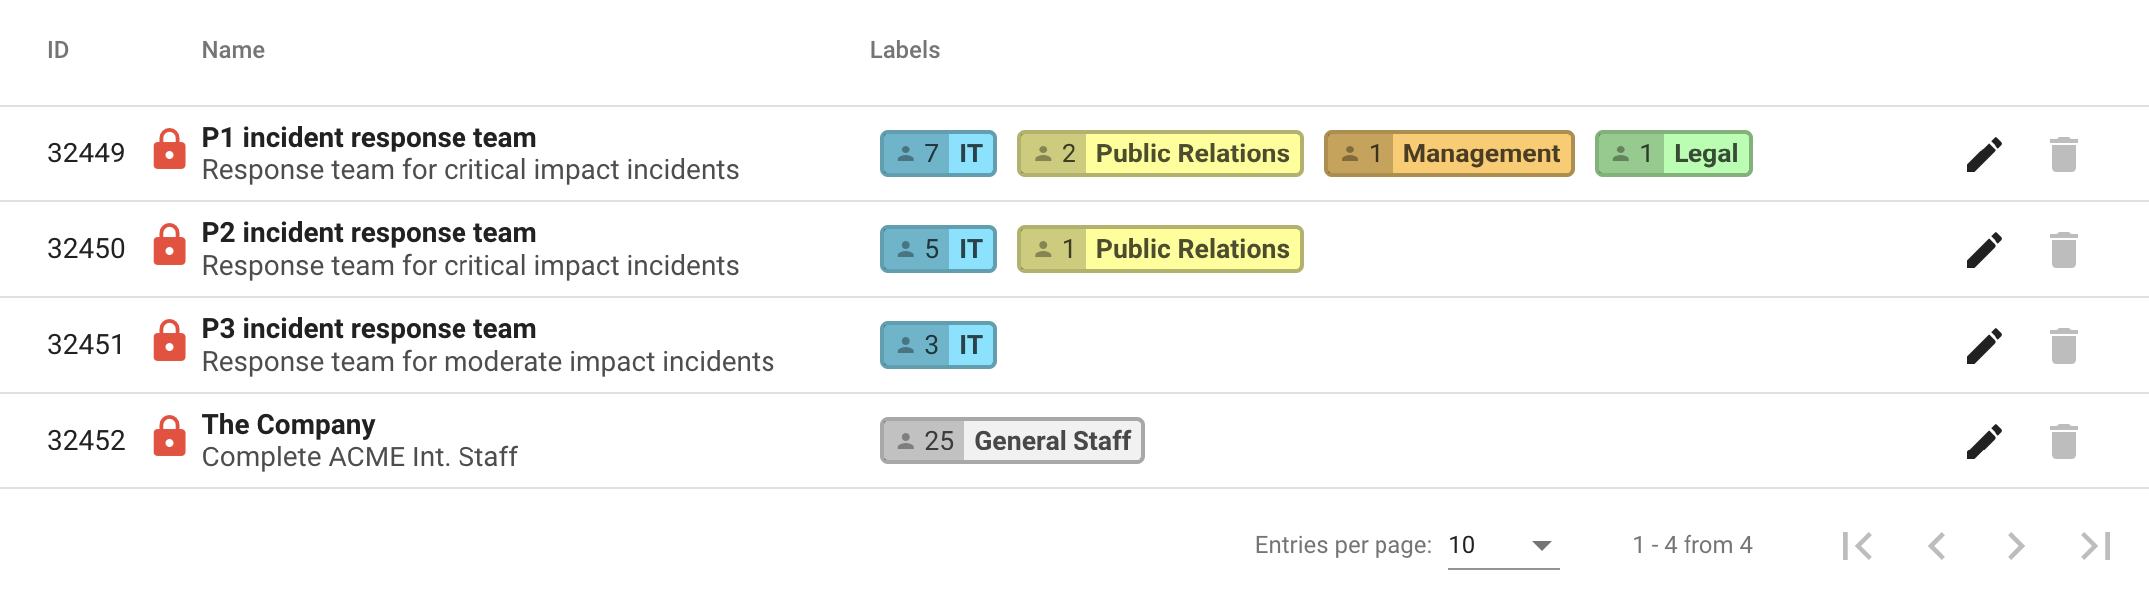The image size is (2149, 600).
Task: Open editor for The Company entry
Action: pos(1984,441)
